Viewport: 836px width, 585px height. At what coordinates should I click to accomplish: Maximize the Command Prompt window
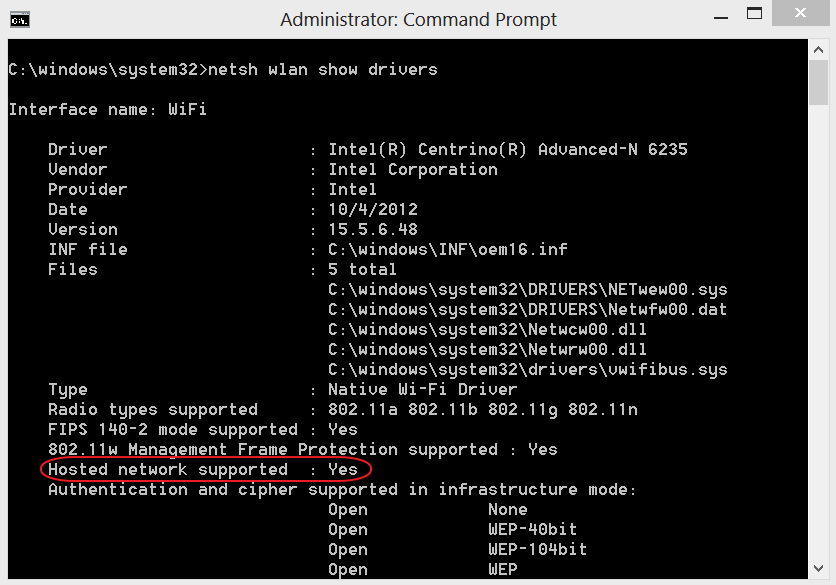(x=755, y=14)
